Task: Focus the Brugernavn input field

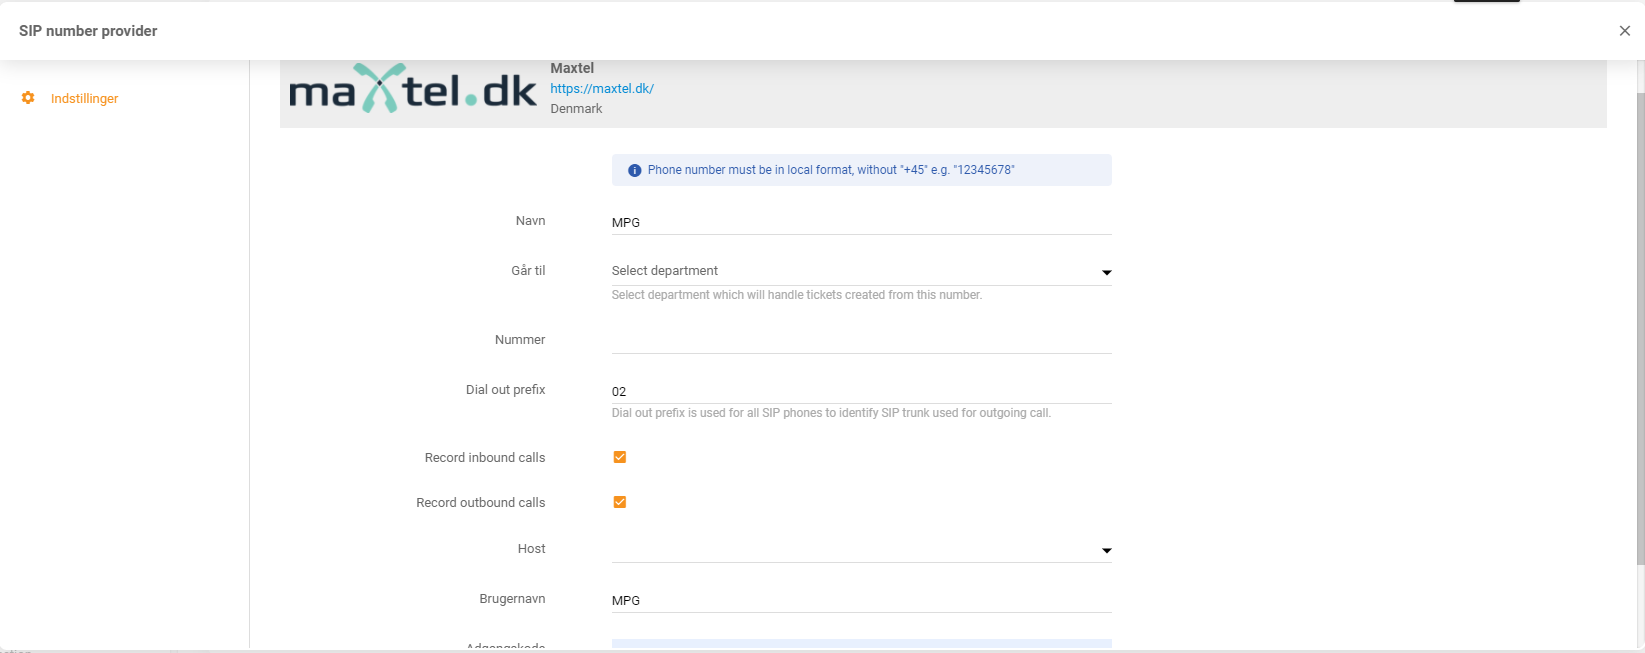Action: (x=860, y=600)
